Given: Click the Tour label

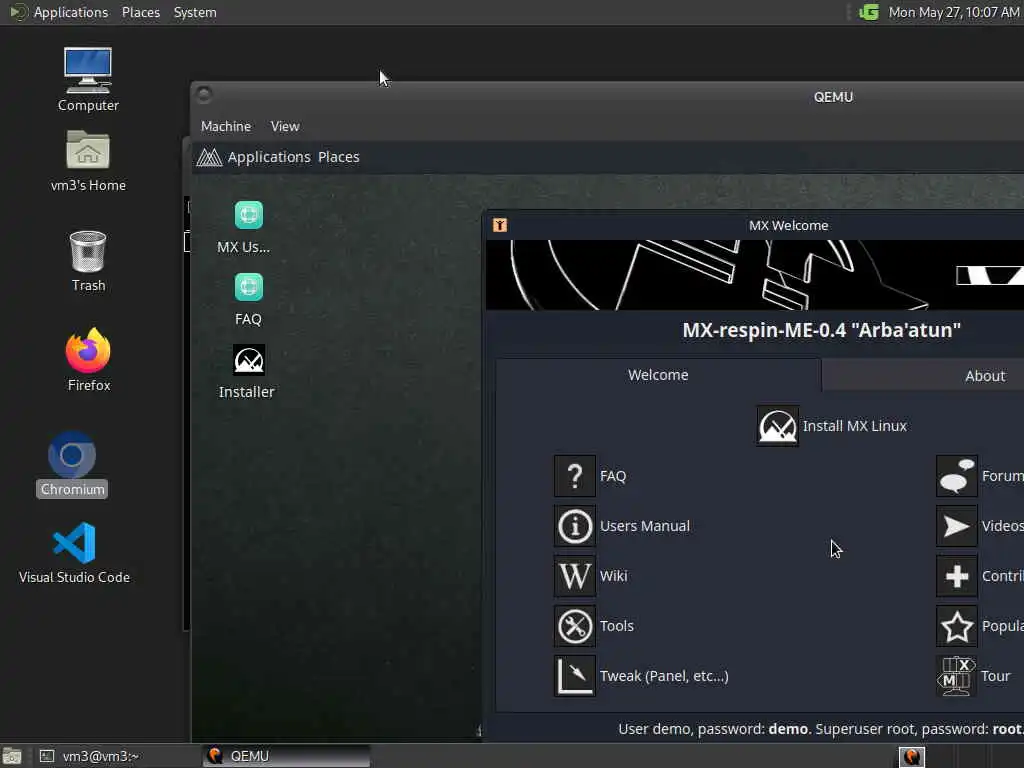Looking at the screenshot, I should pos(995,676).
